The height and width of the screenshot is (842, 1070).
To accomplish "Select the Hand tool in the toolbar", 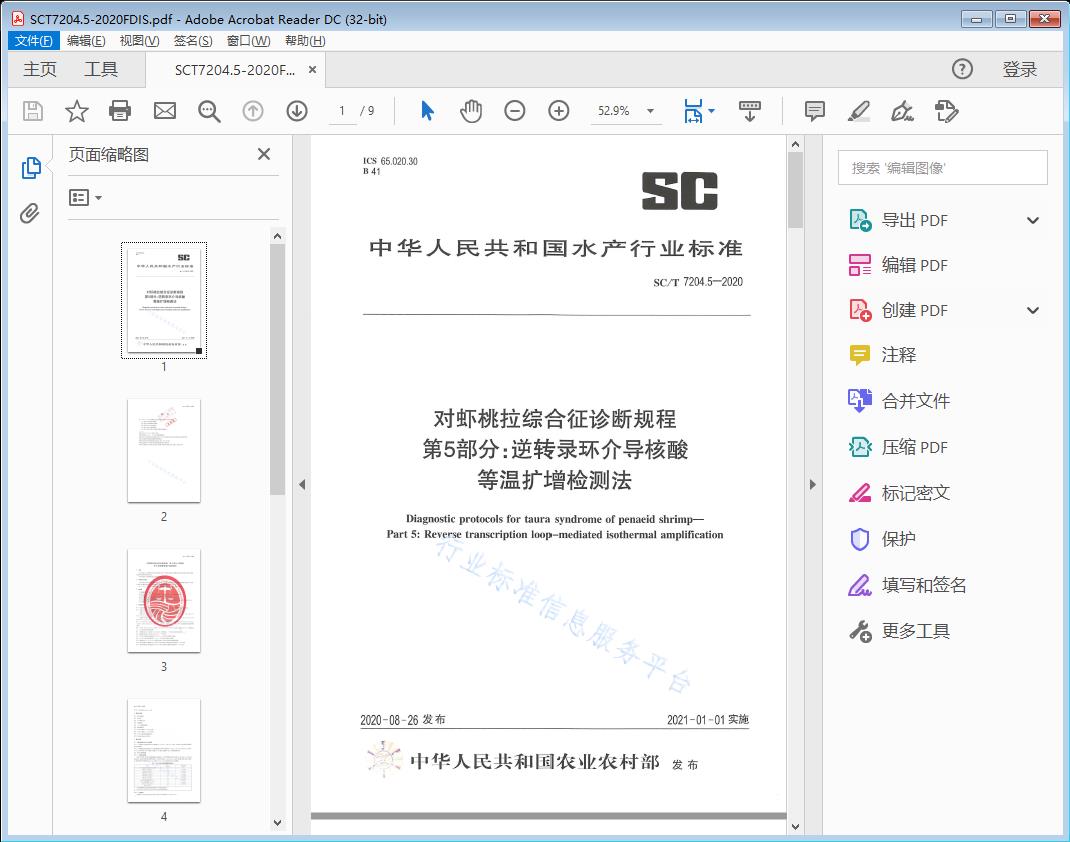I will pos(470,111).
